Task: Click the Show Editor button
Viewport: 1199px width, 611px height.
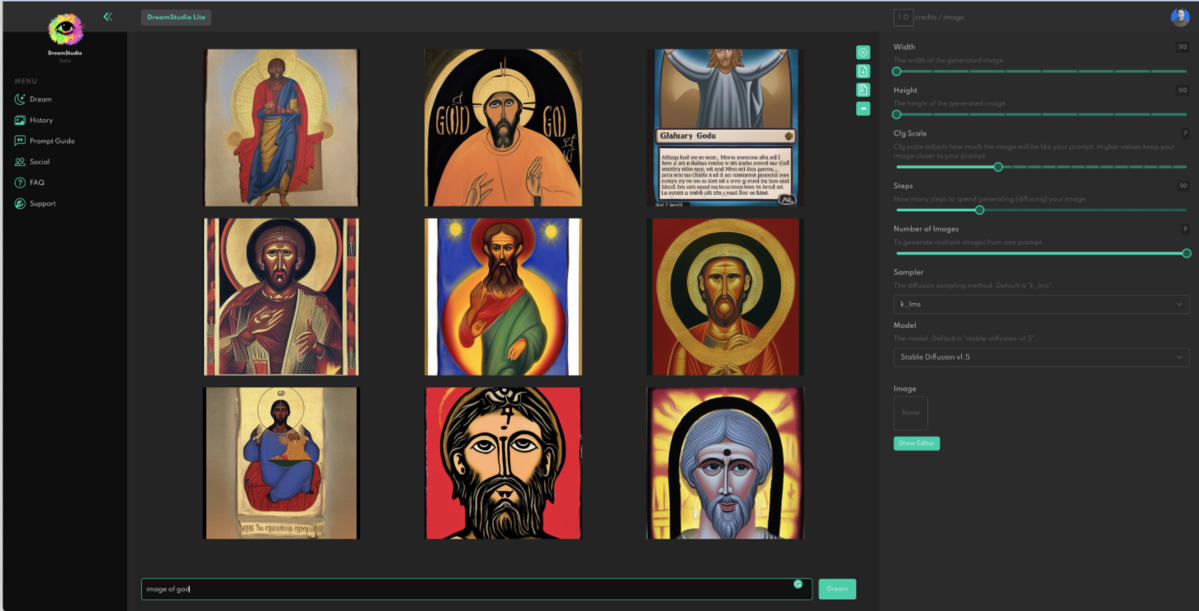Action: coord(916,443)
